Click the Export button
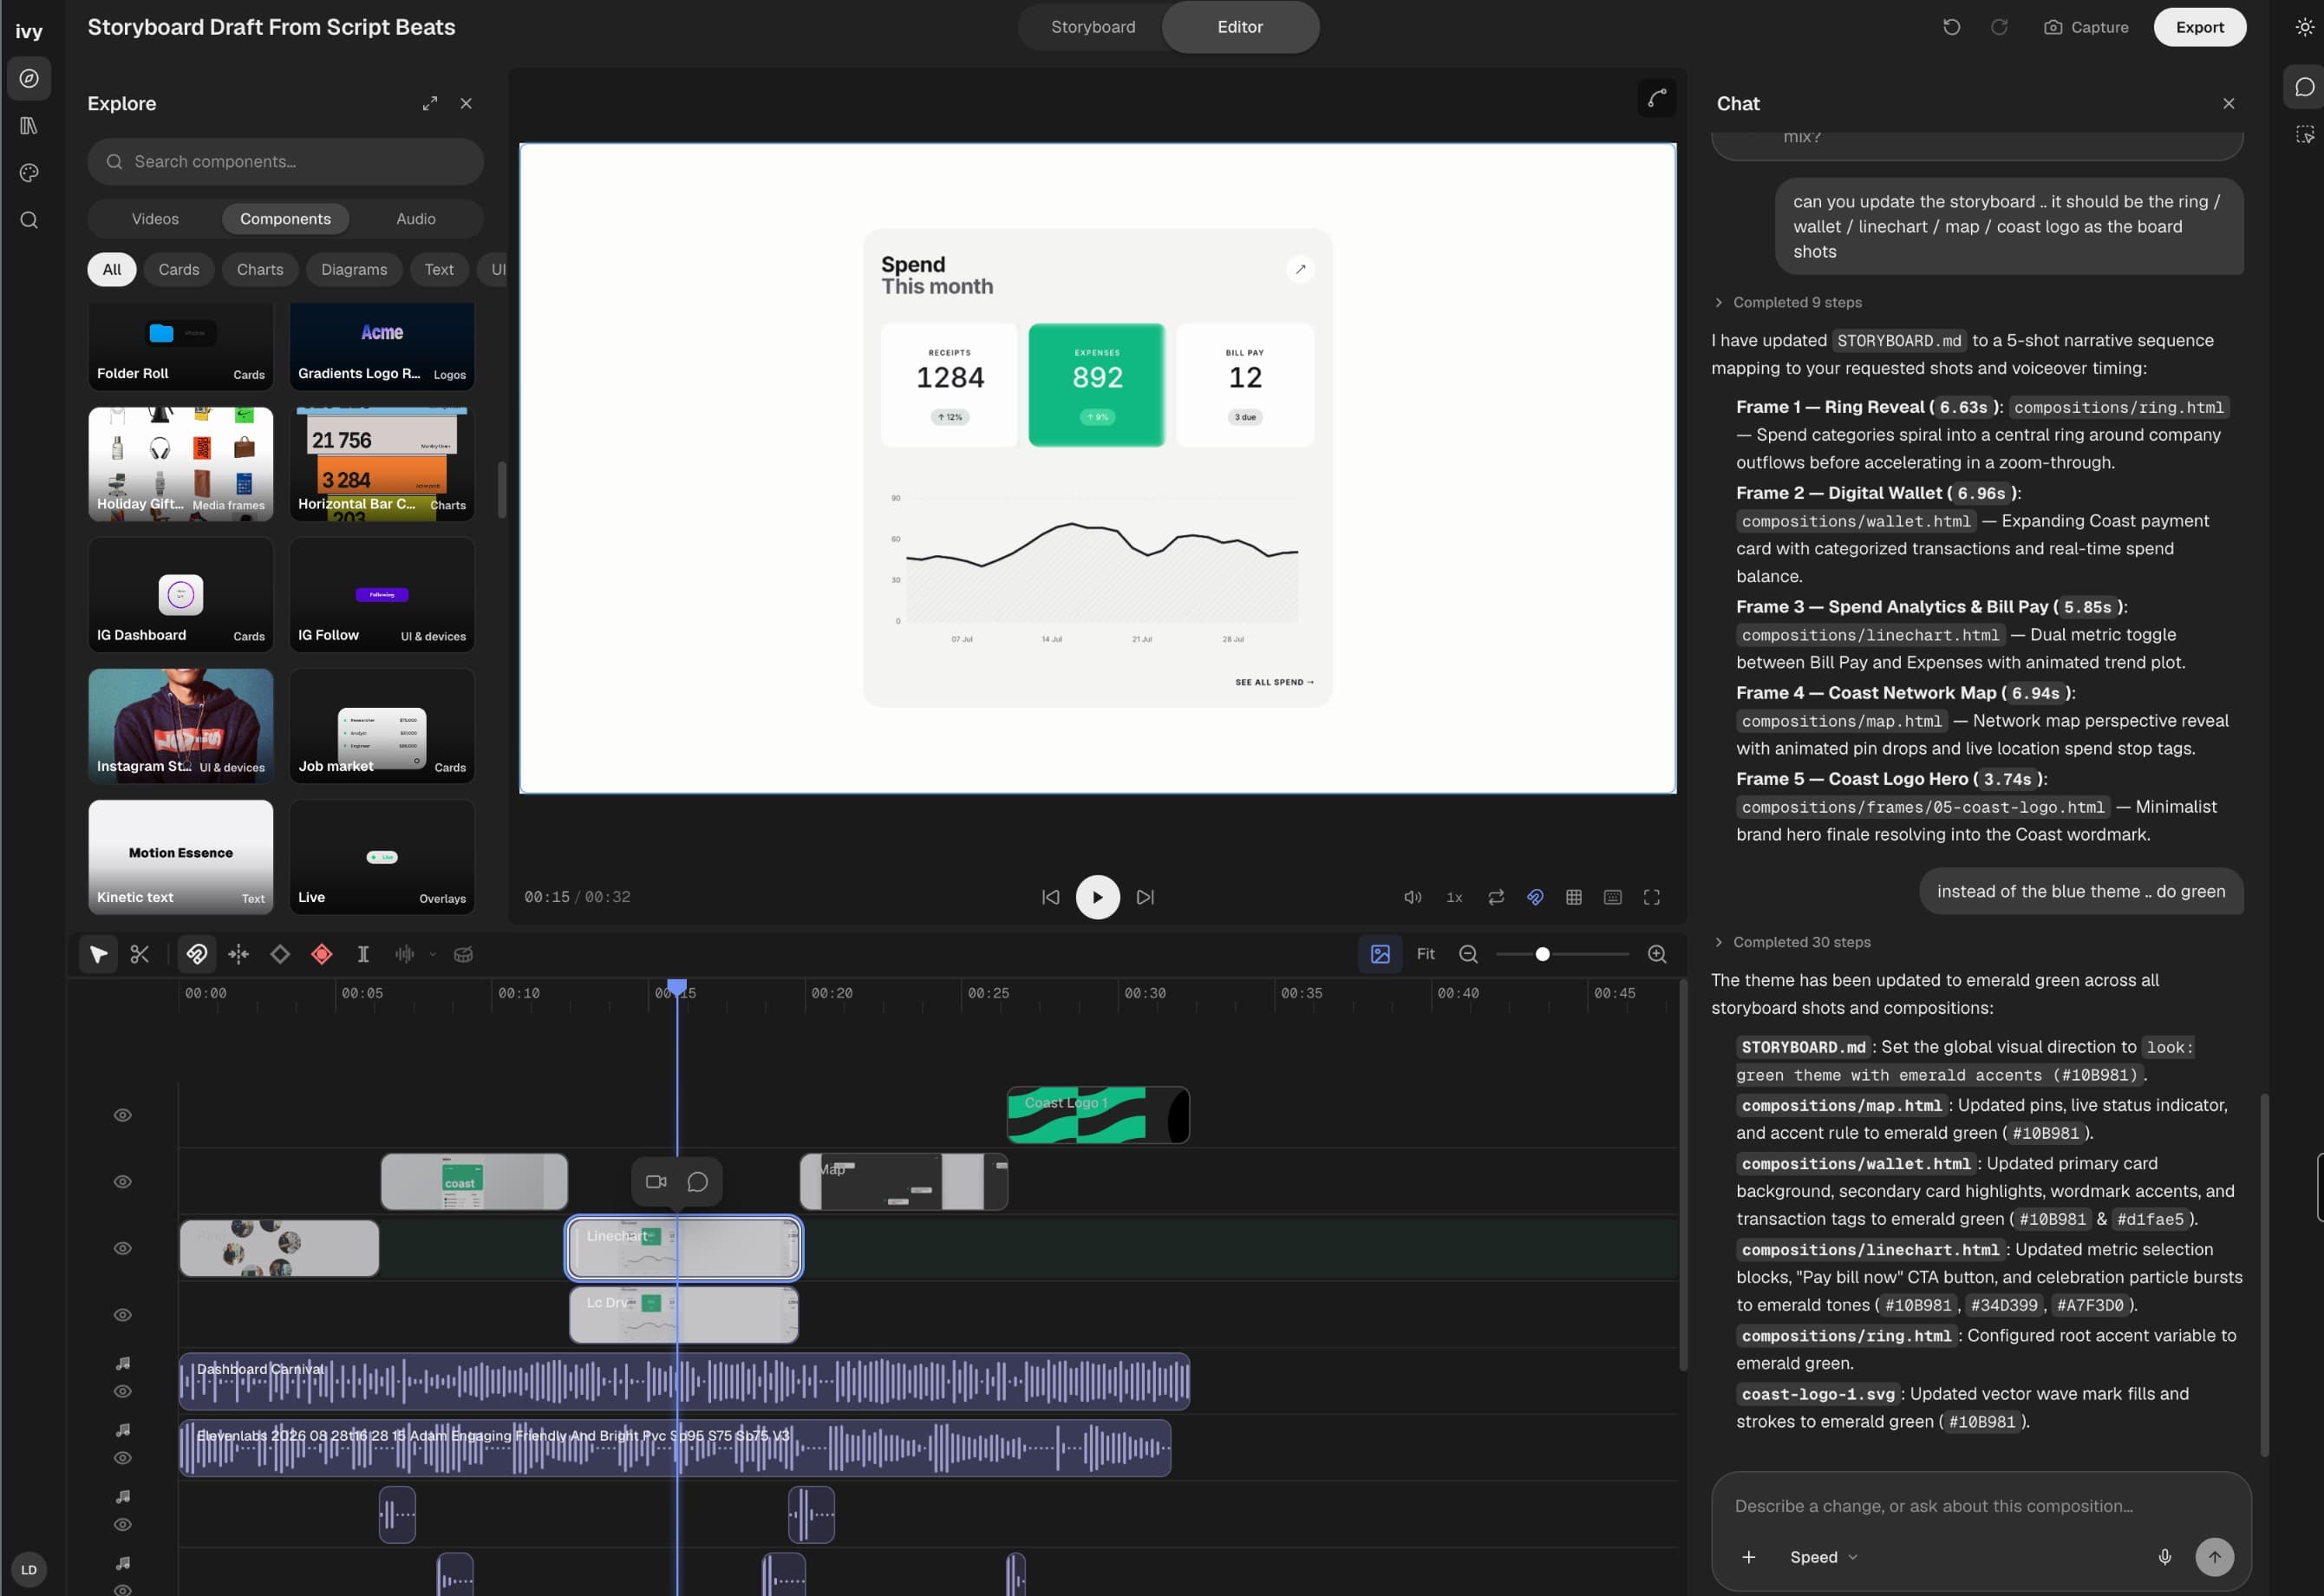Image resolution: width=2324 pixels, height=1596 pixels. pos(2200,27)
